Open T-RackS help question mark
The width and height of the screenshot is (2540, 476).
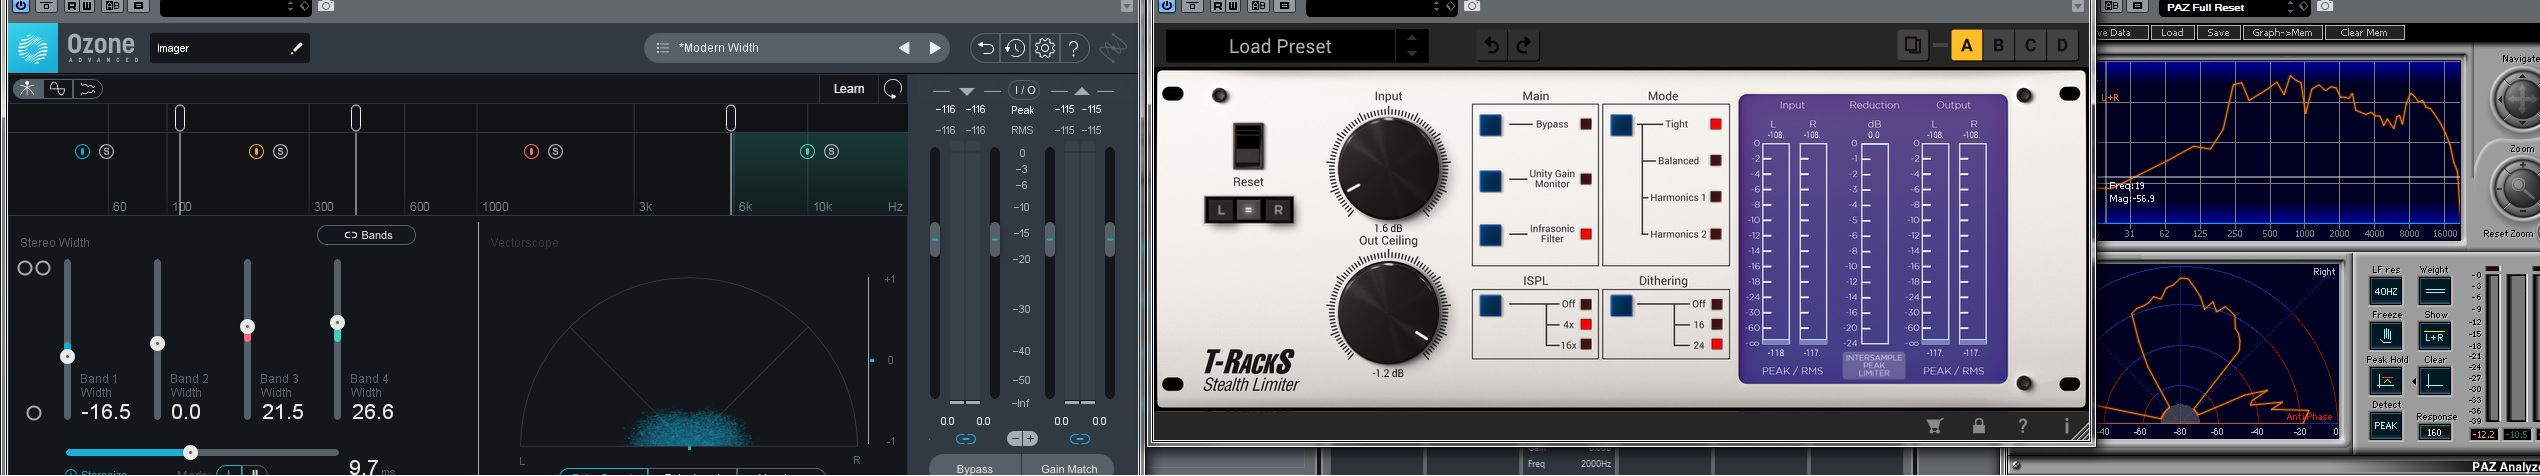[x=2022, y=426]
